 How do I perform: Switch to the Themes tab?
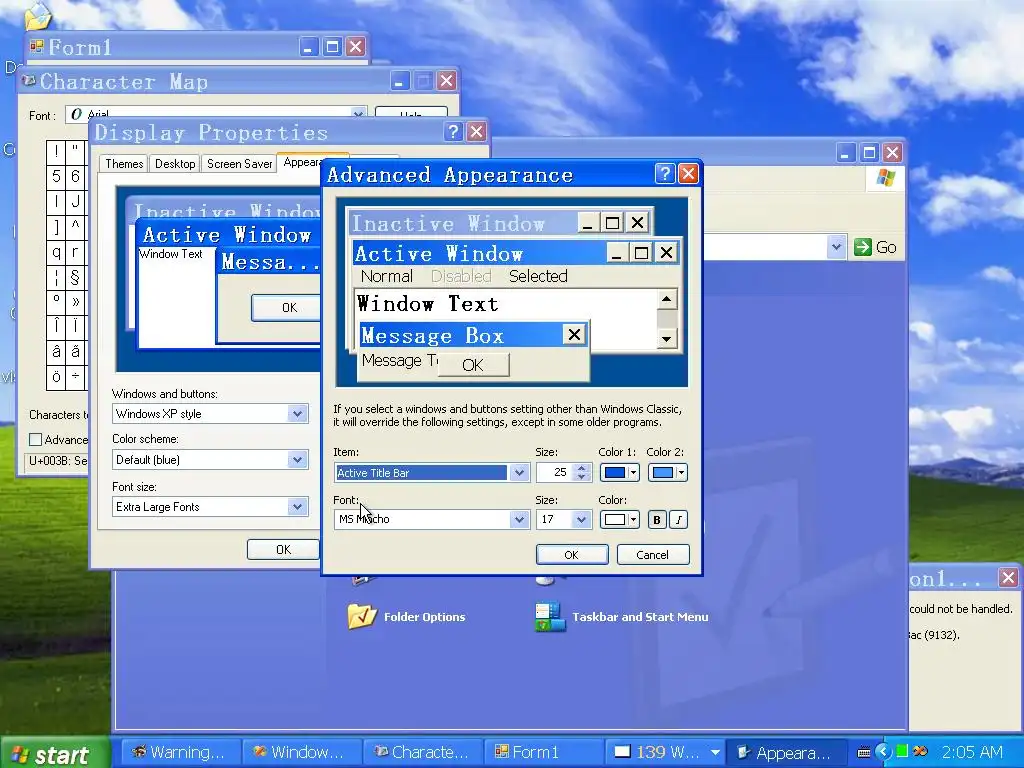pyautogui.click(x=124, y=164)
